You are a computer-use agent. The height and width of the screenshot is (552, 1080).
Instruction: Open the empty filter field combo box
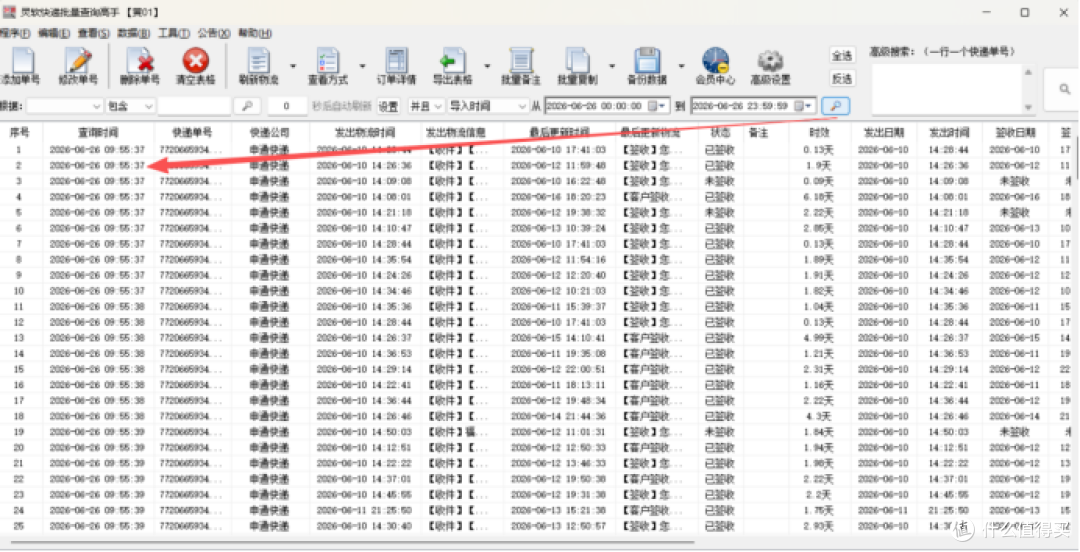tap(65, 106)
